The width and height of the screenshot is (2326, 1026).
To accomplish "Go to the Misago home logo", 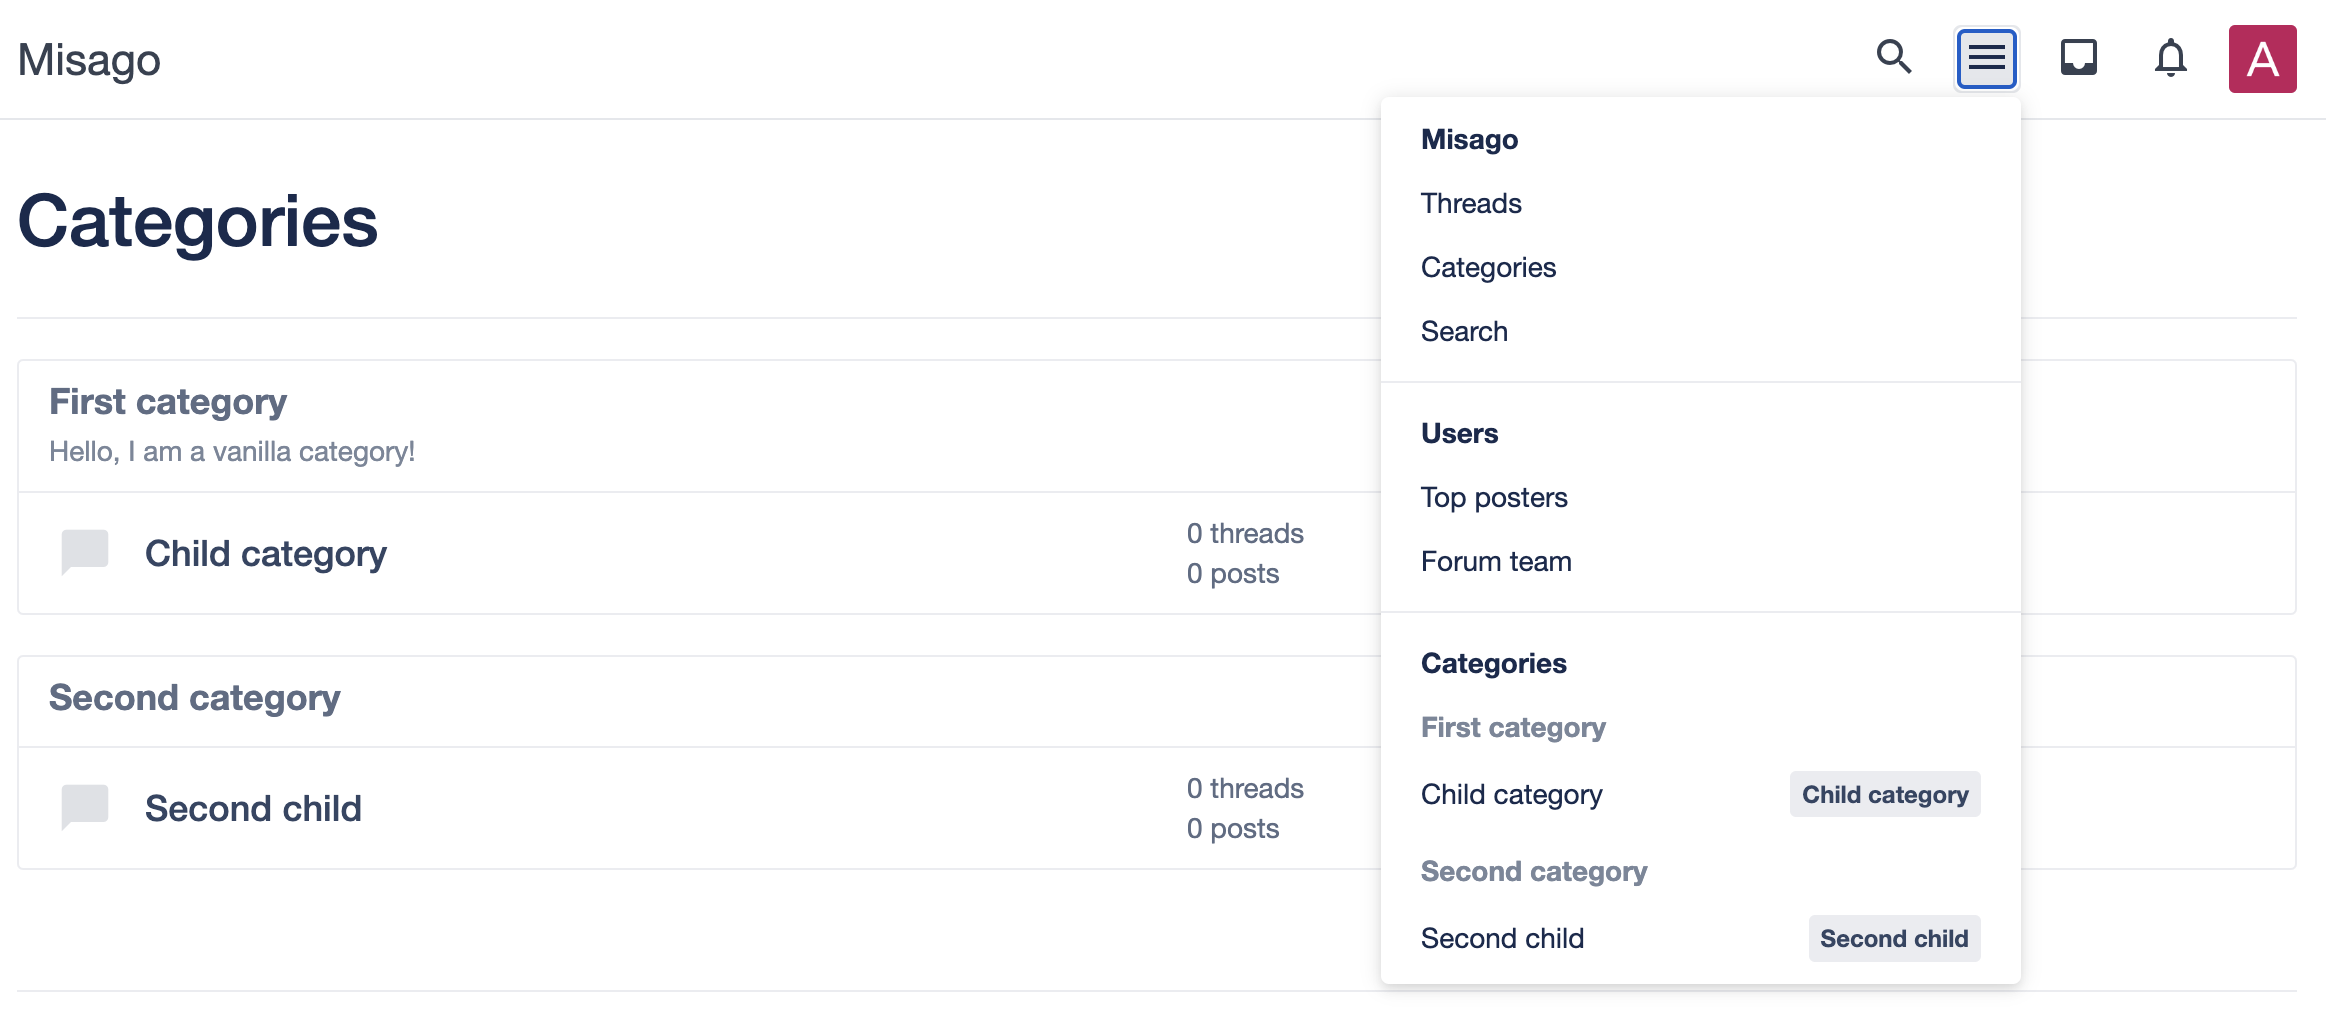I will click(x=89, y=60).
